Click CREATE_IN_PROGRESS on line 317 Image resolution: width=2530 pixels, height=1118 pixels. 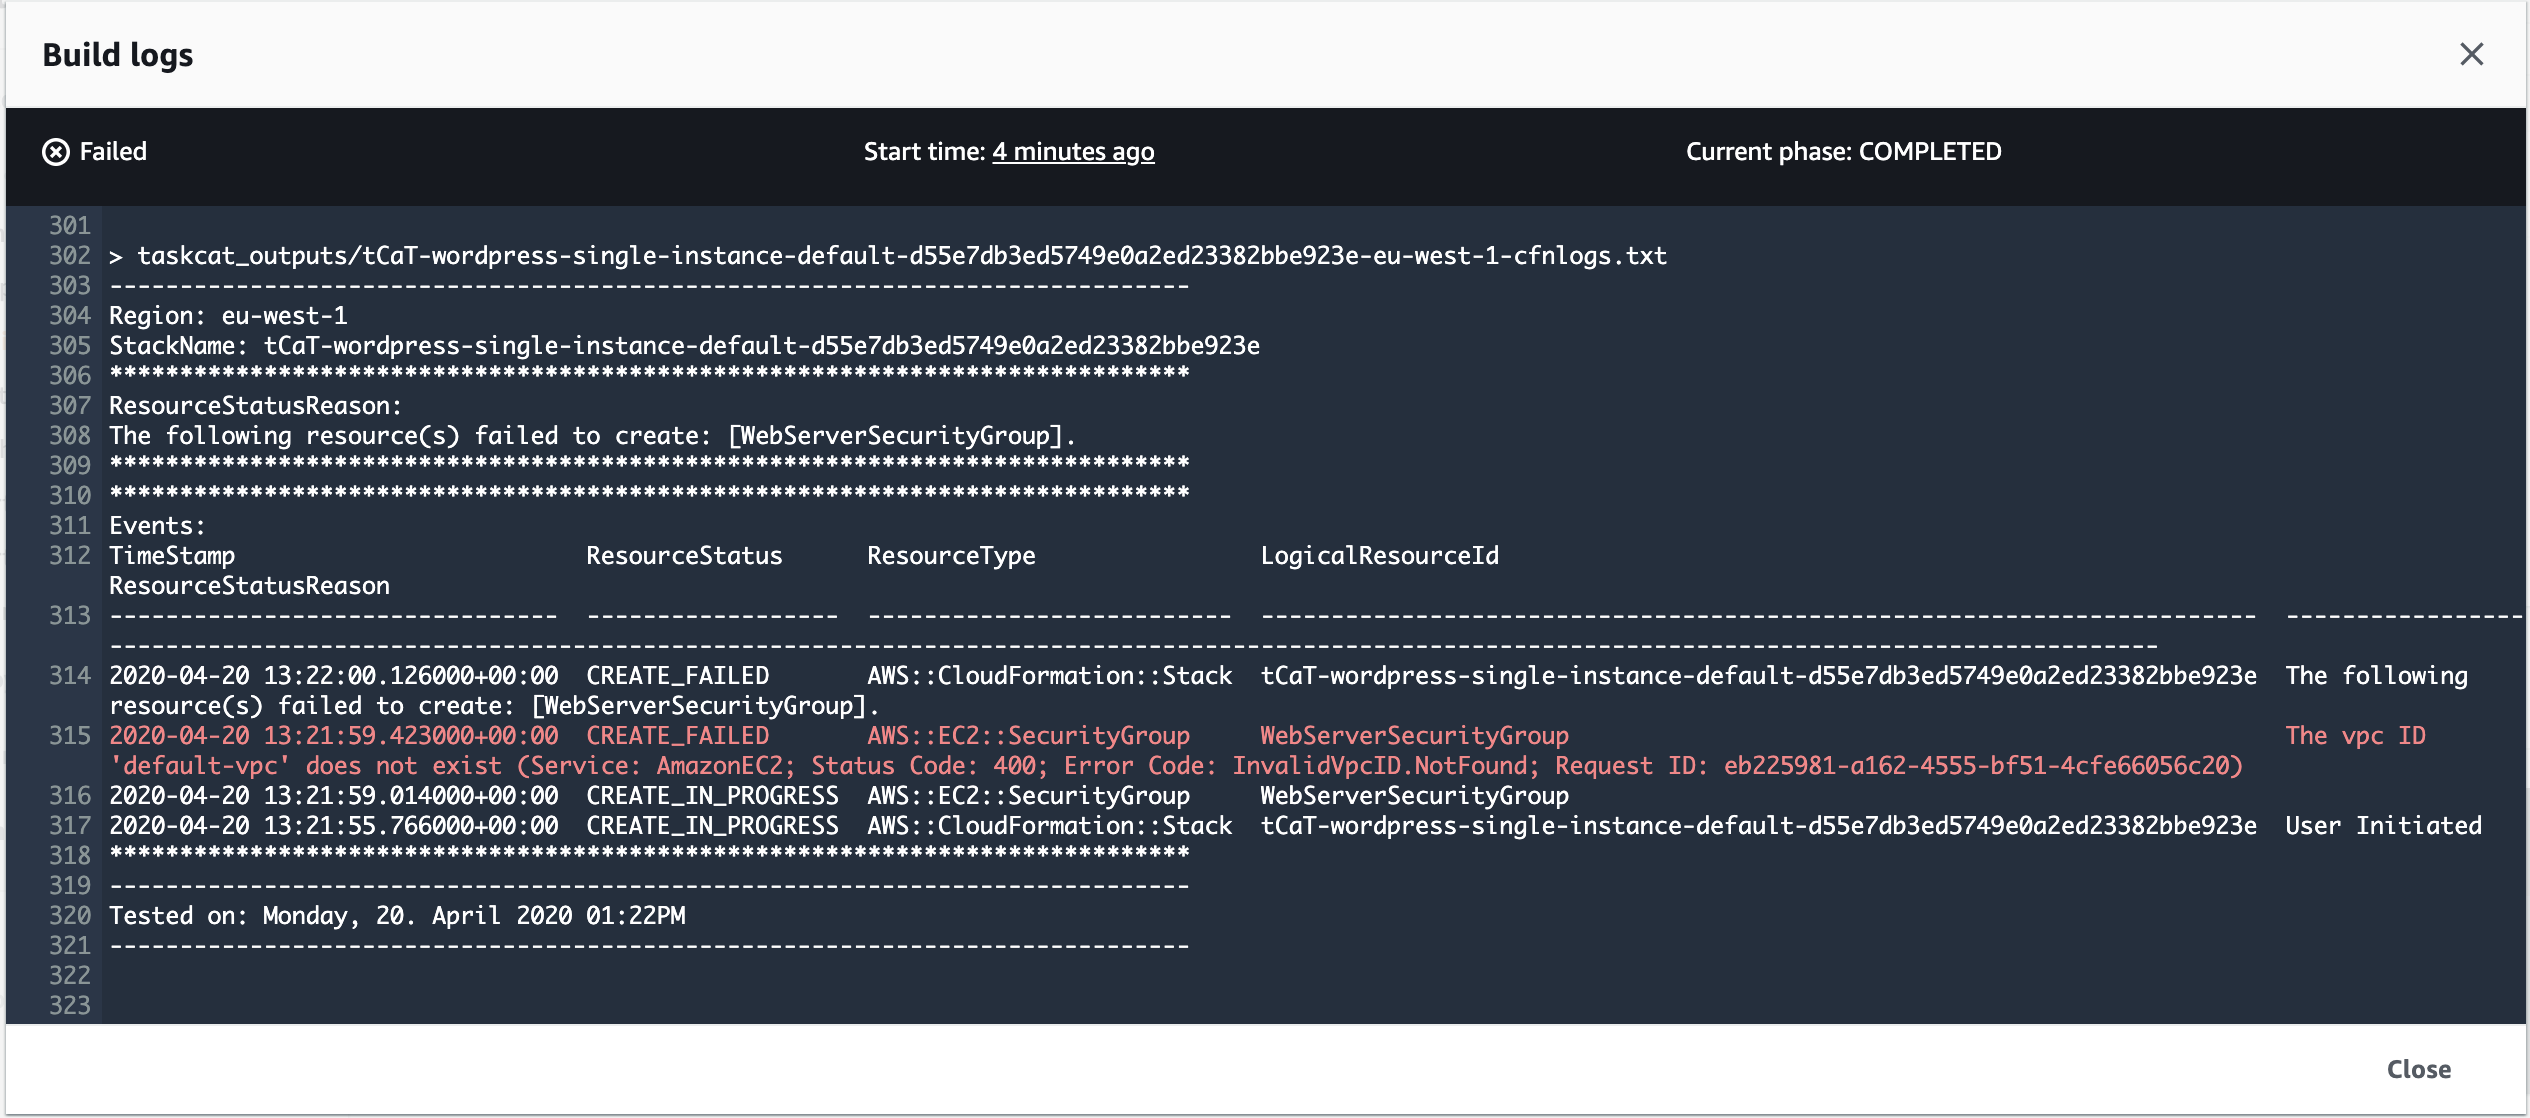[712, 826]
